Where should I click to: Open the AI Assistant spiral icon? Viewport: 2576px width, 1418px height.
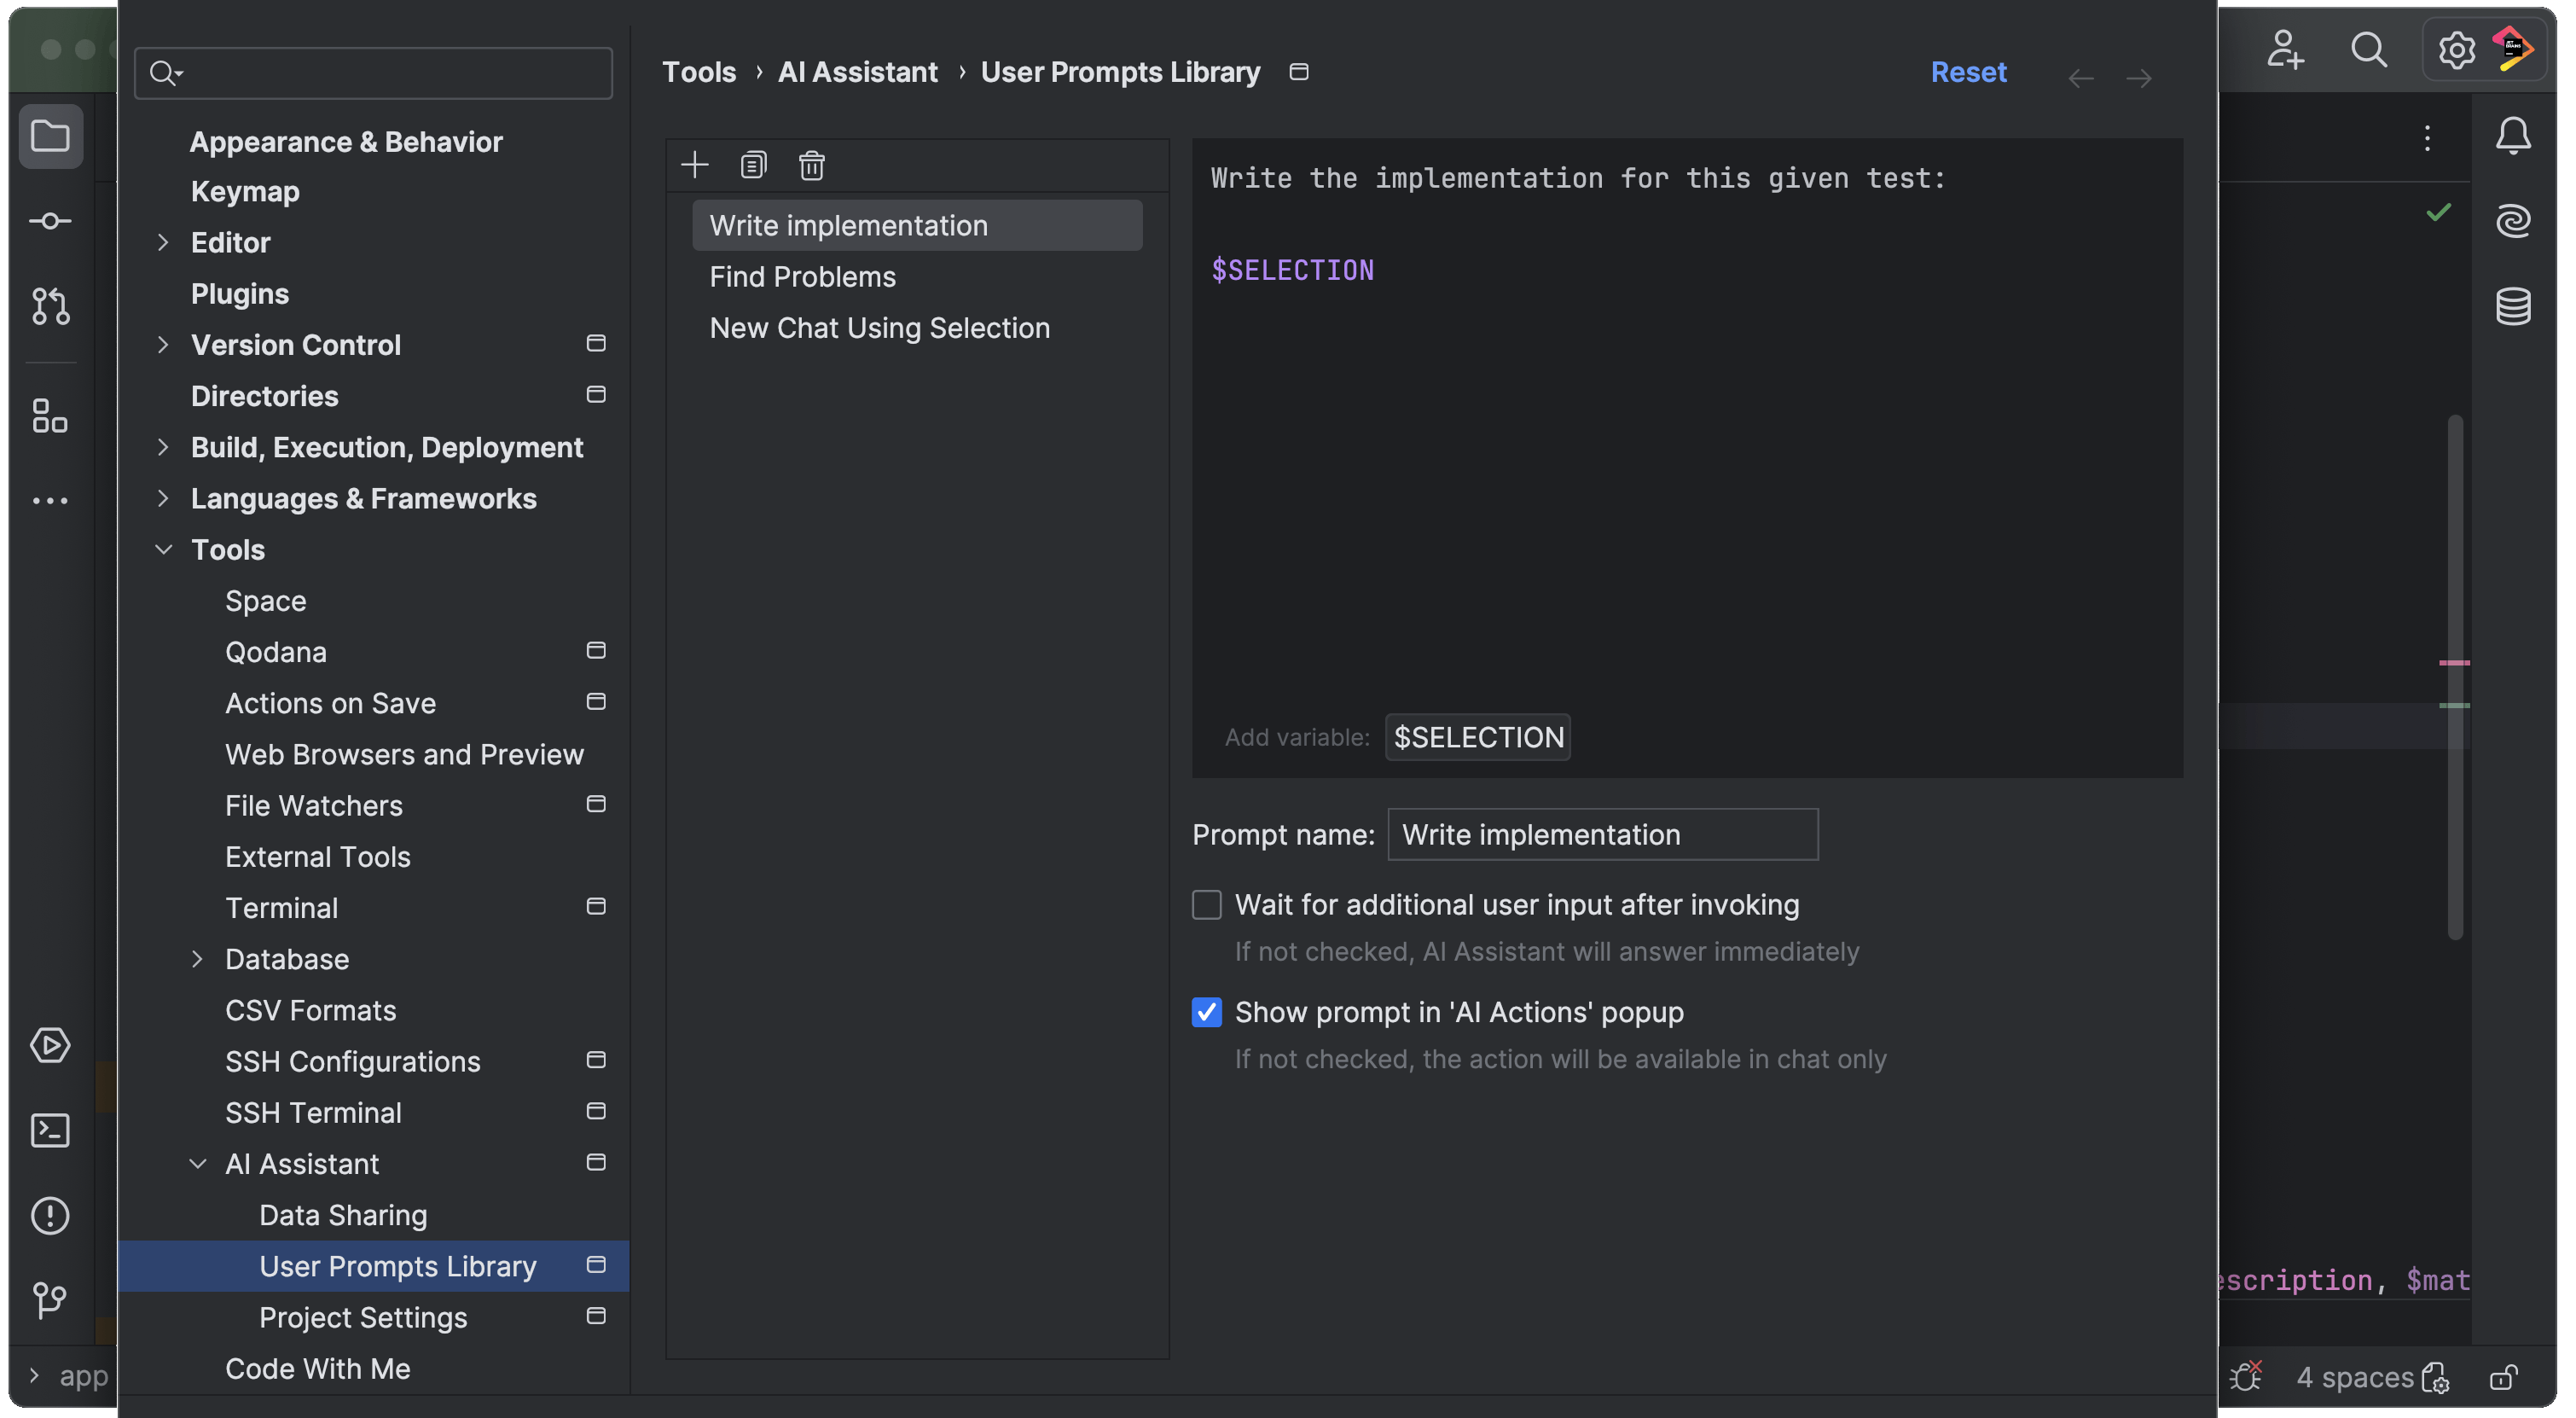tap(2512, 220)
